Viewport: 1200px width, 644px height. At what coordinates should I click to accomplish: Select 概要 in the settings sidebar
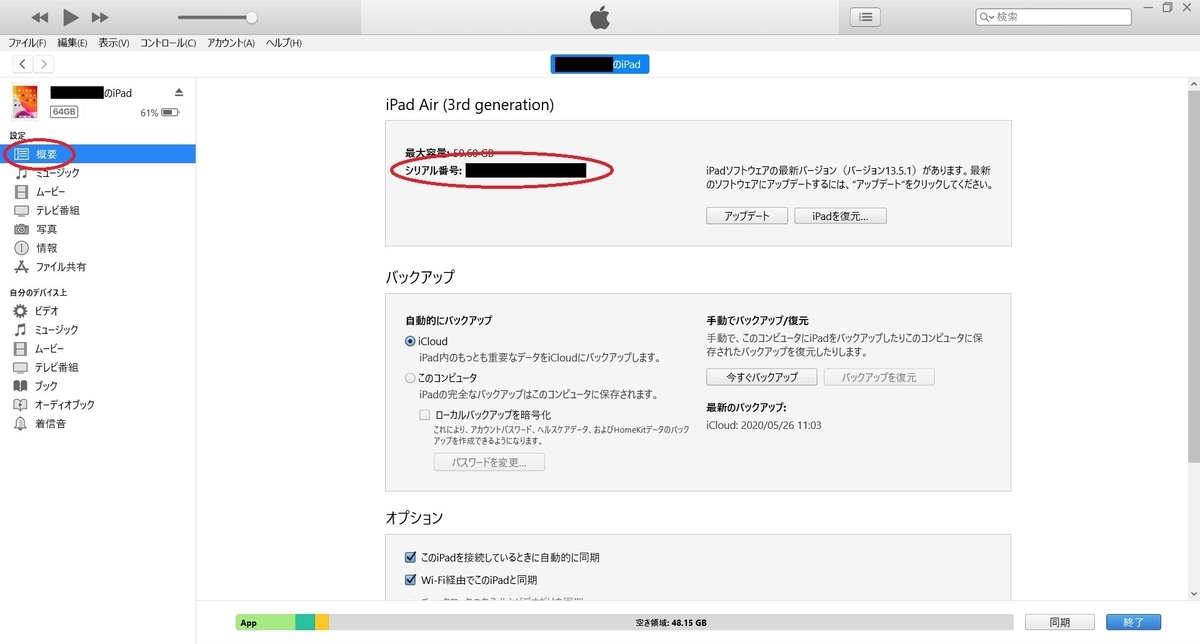[x=98, y=154]
